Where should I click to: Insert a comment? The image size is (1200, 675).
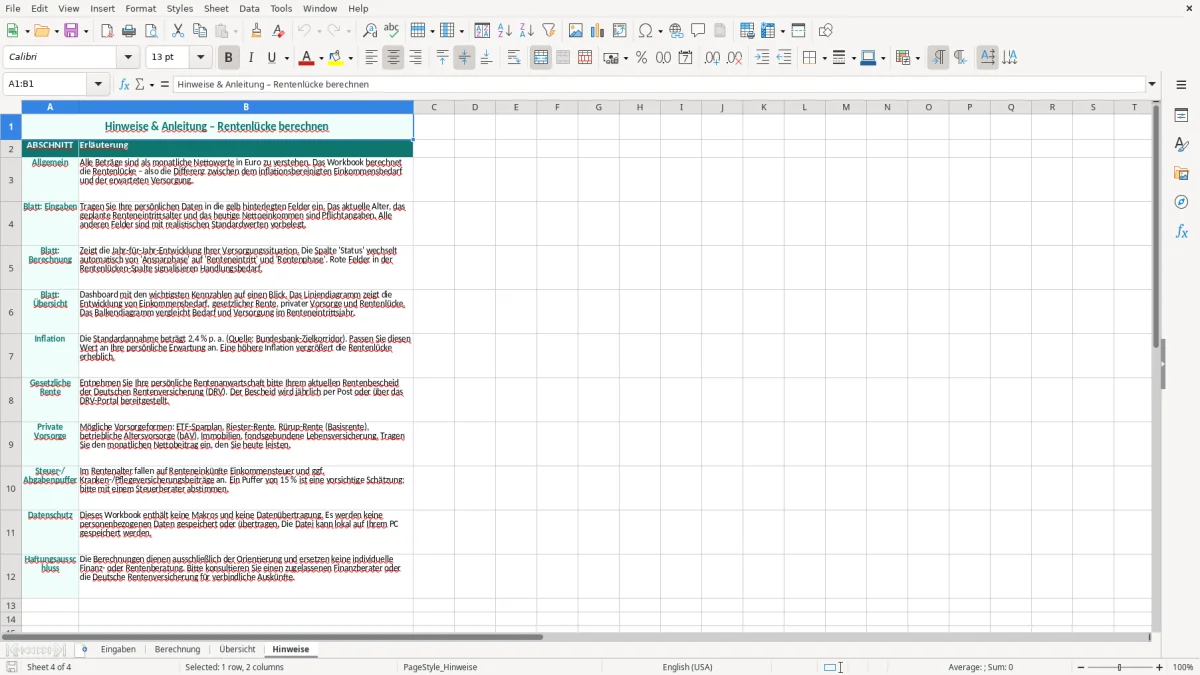click(x=698, y=31)
